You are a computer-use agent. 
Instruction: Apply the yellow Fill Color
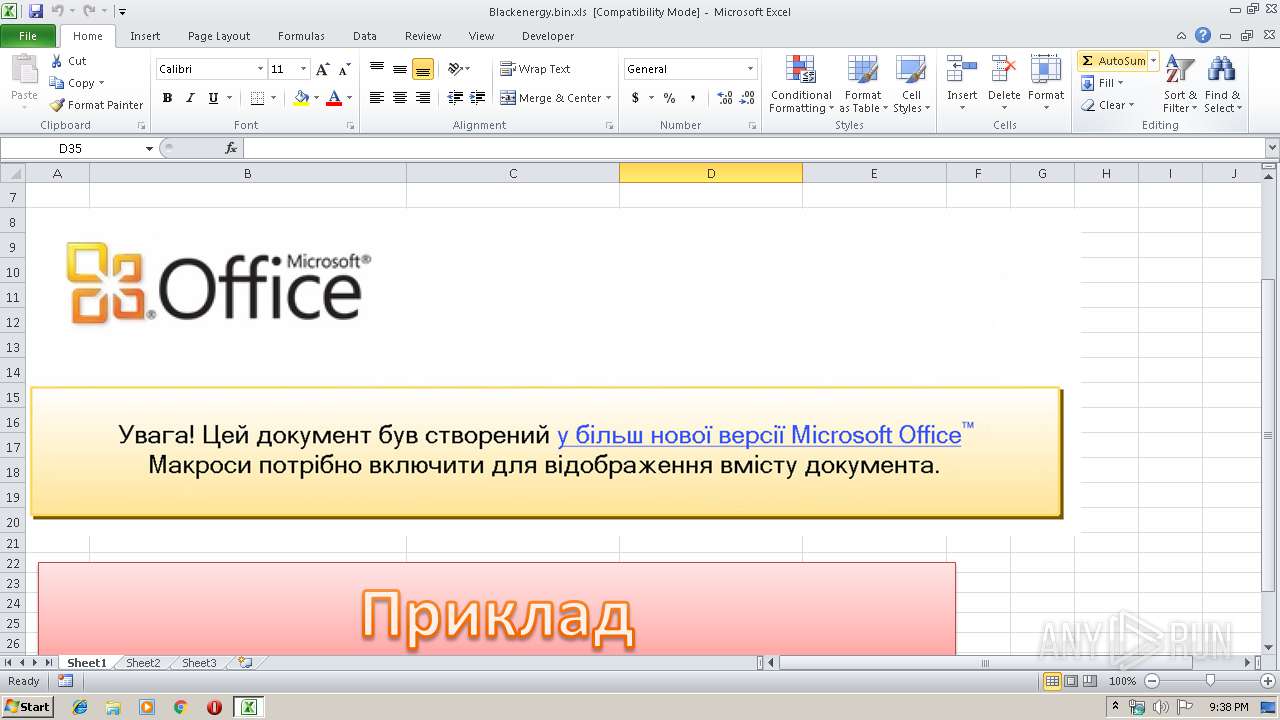tap(301, 98)
